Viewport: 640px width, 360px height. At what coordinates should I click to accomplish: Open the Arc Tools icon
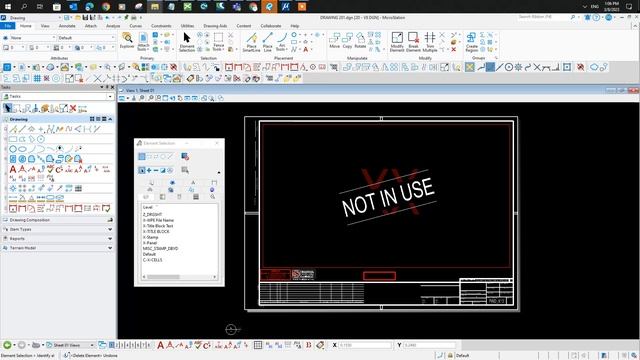[x=281, y=42]
